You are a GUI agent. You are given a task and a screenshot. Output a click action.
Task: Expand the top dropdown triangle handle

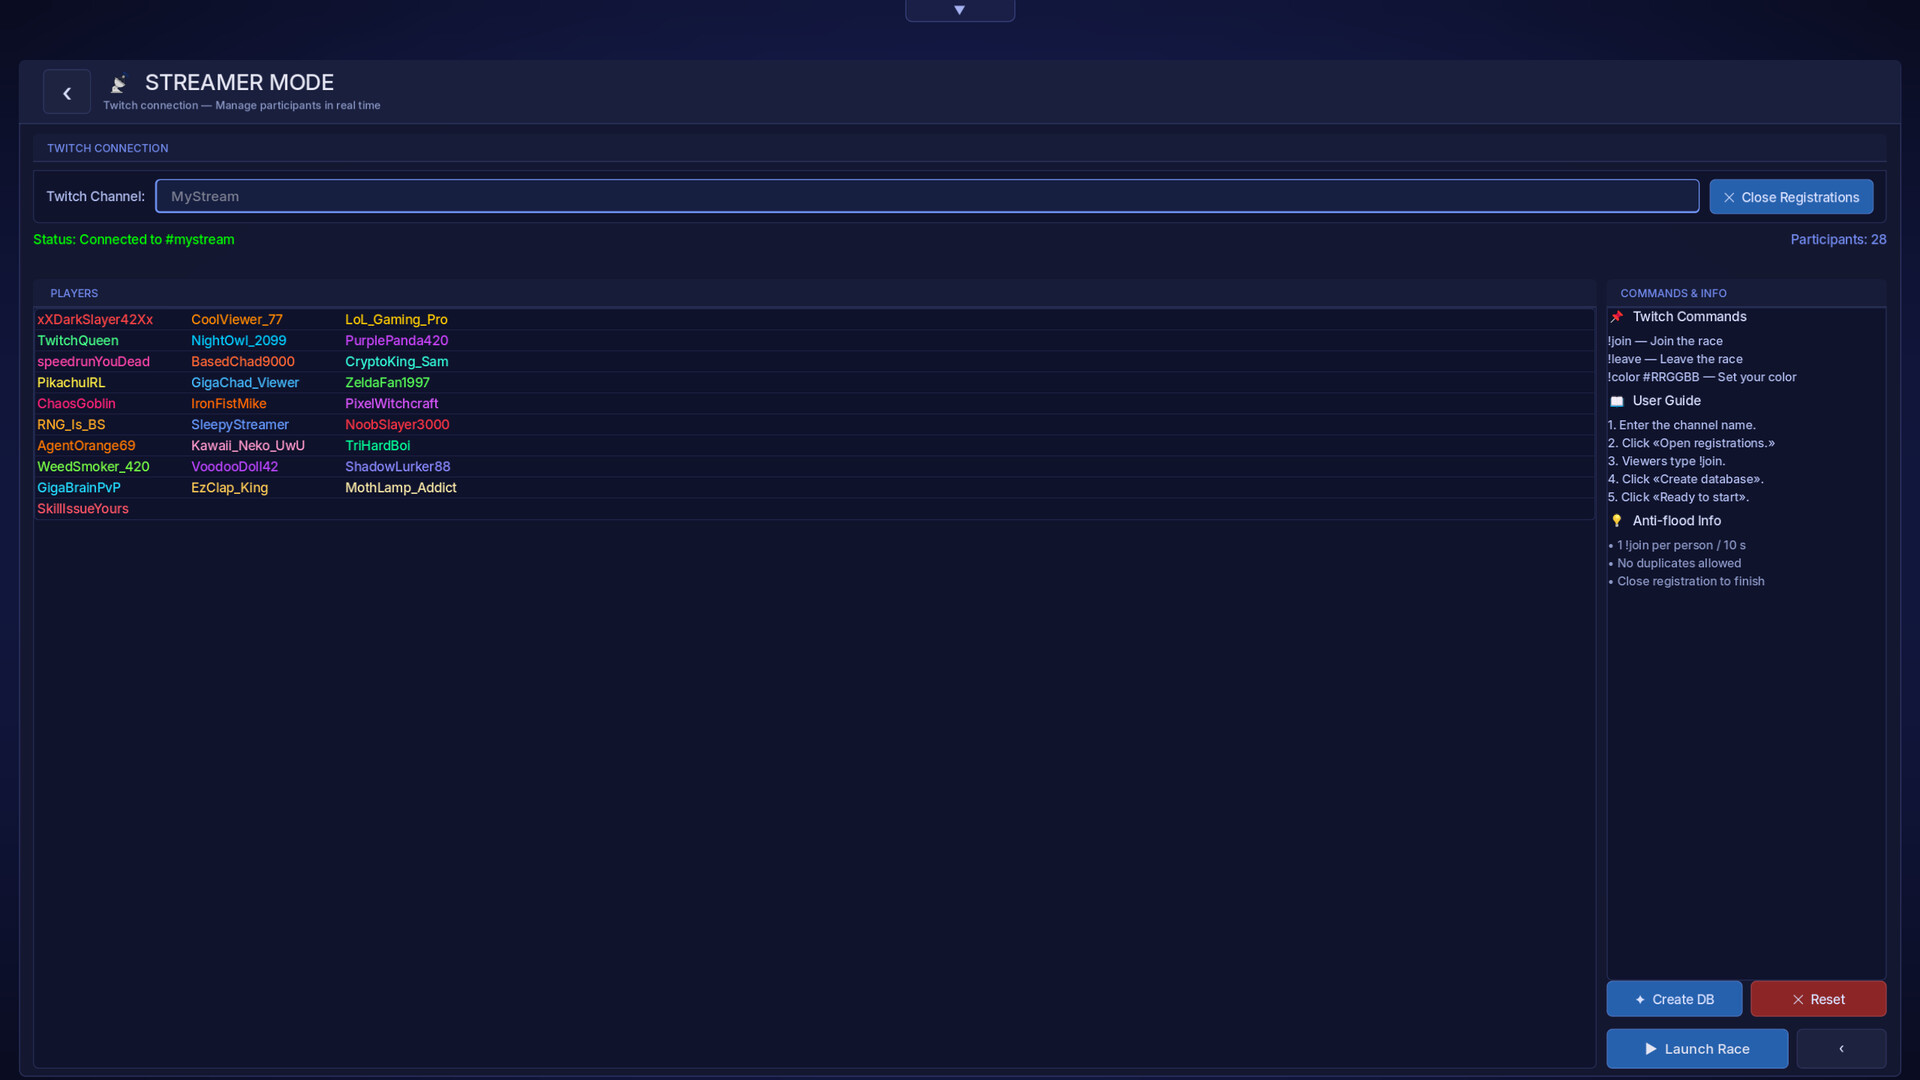click(959, 10)
